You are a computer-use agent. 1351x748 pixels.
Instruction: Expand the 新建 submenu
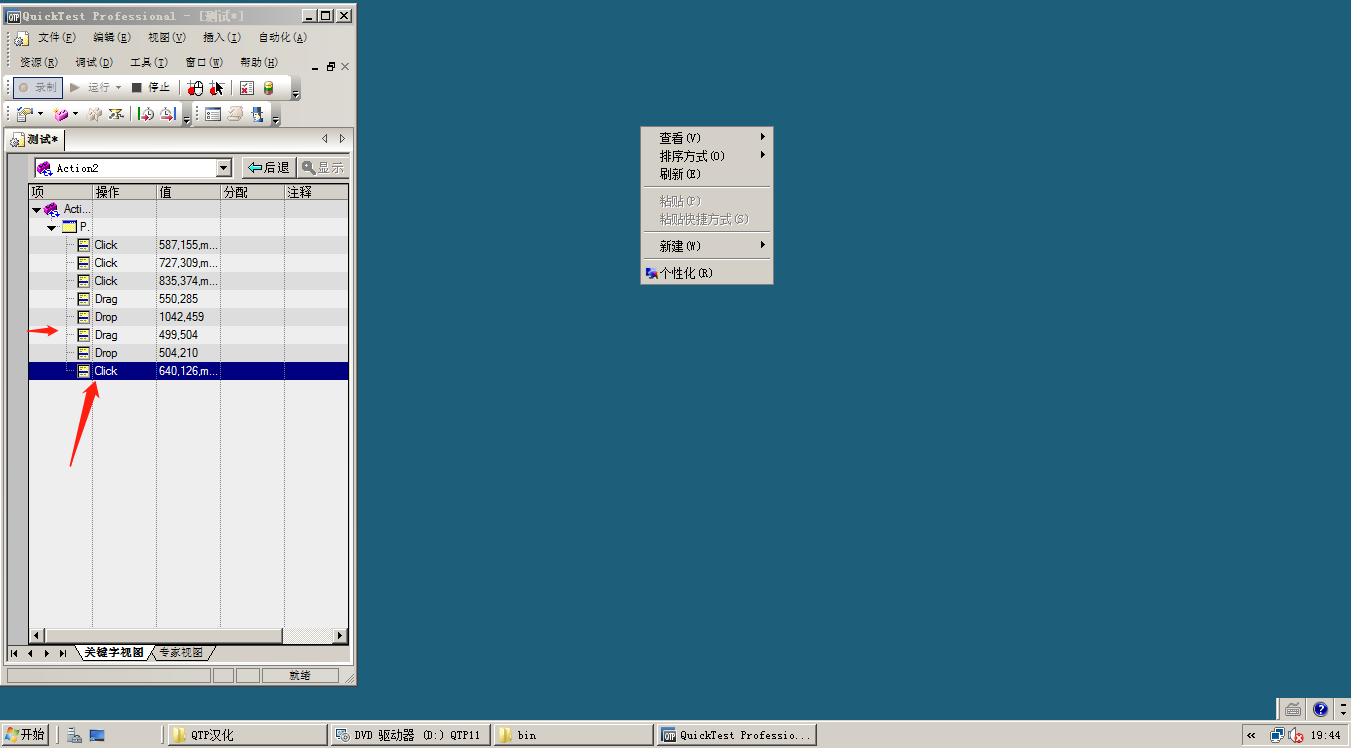(x=706, y=246)
